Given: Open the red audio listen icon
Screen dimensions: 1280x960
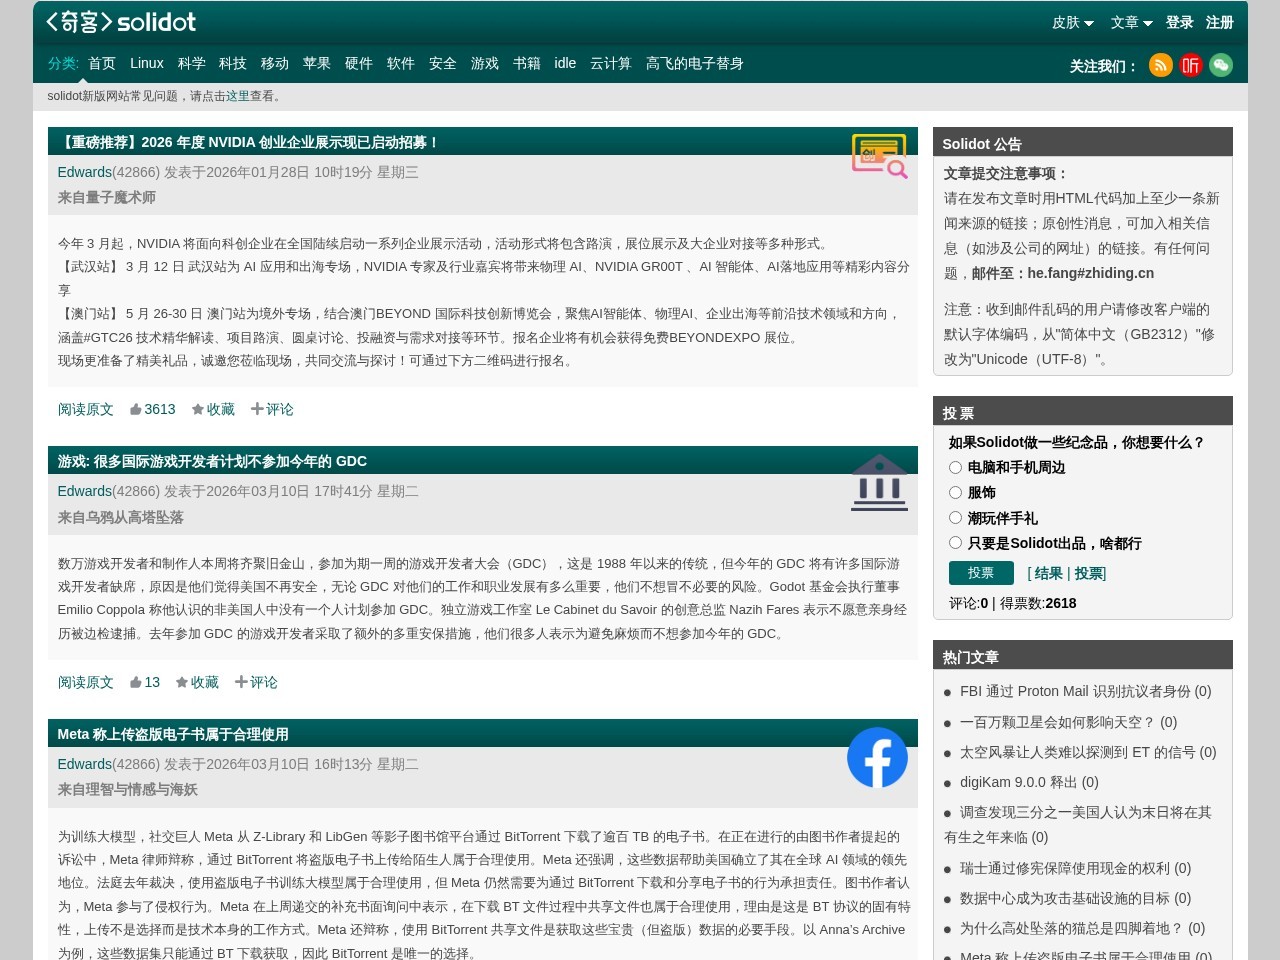Looking at the screenshot, I should [1190, 65].
